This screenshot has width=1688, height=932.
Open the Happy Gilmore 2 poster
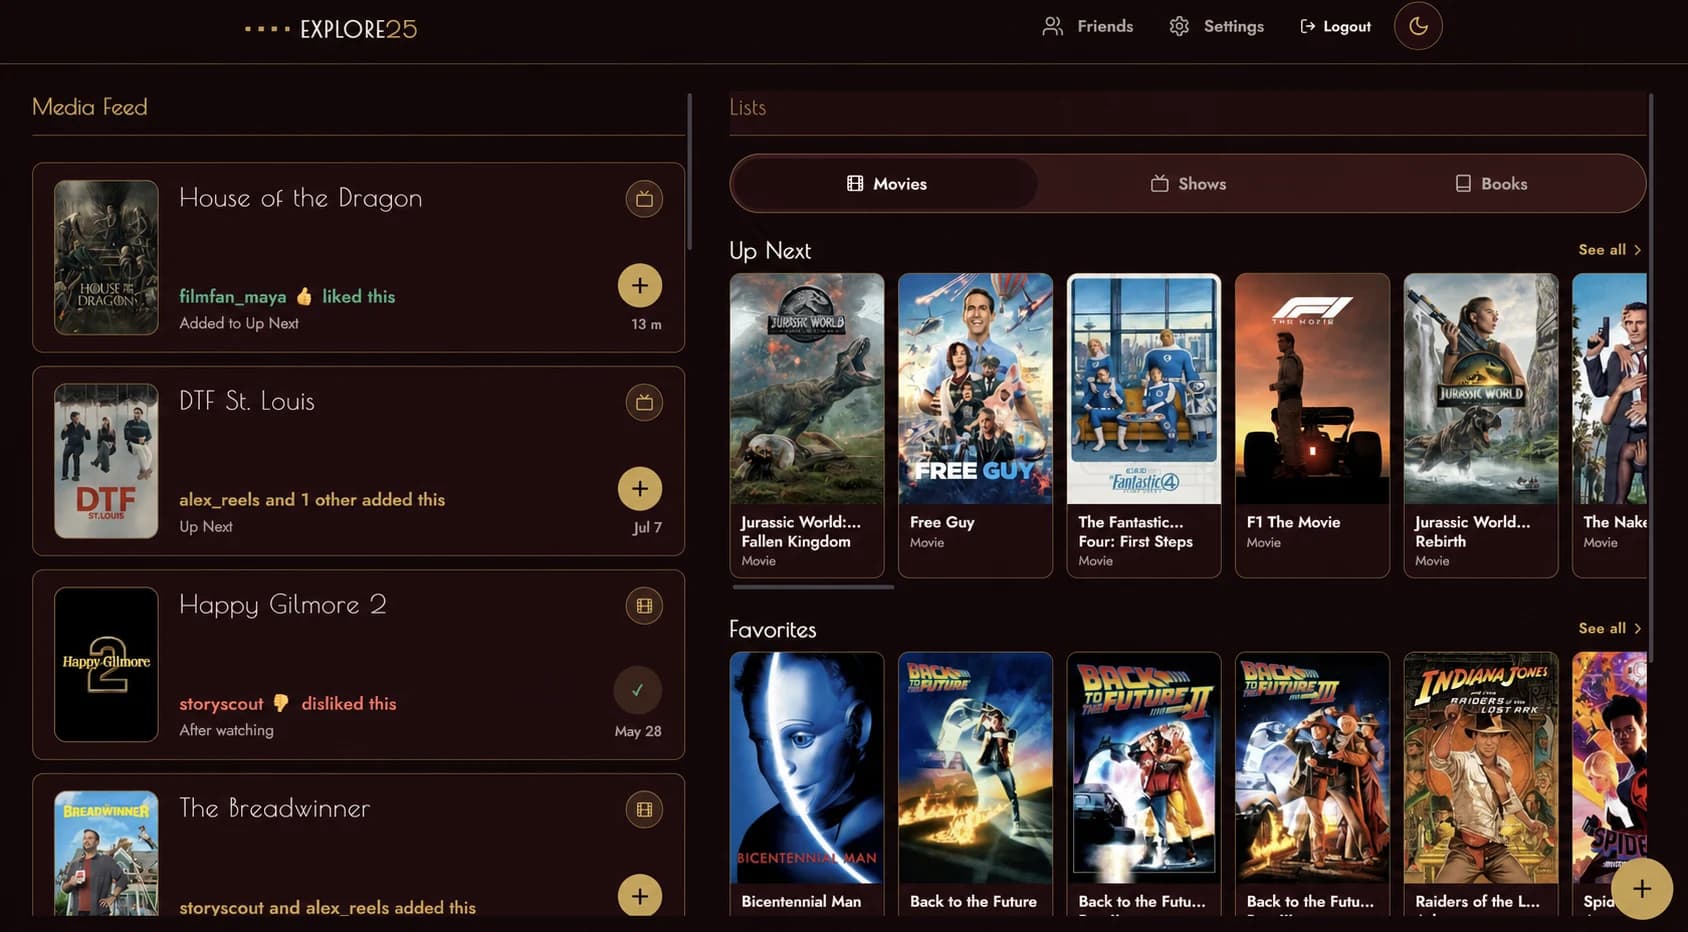pyautogui.click(x=106, y=664)
